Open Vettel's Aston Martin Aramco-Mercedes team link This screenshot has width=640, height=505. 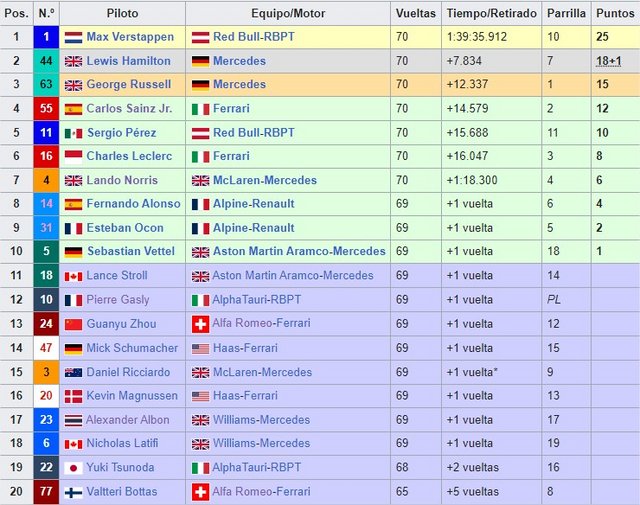coord(299,251)
